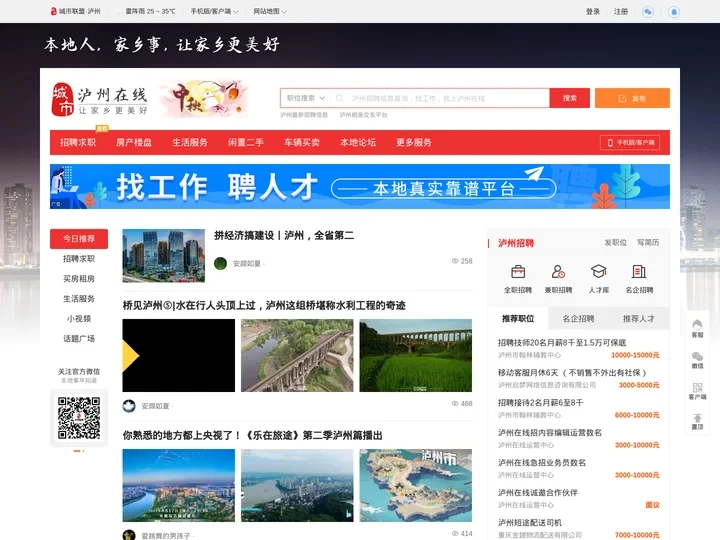Play the black video thumbnail with the yellow arrow

(x=179, y=355)
